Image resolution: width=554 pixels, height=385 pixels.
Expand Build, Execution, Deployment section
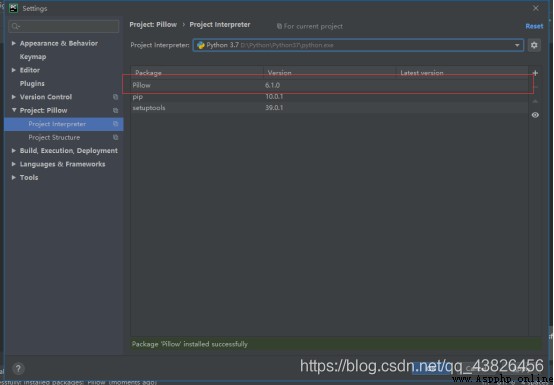click(x=13, y=150)
